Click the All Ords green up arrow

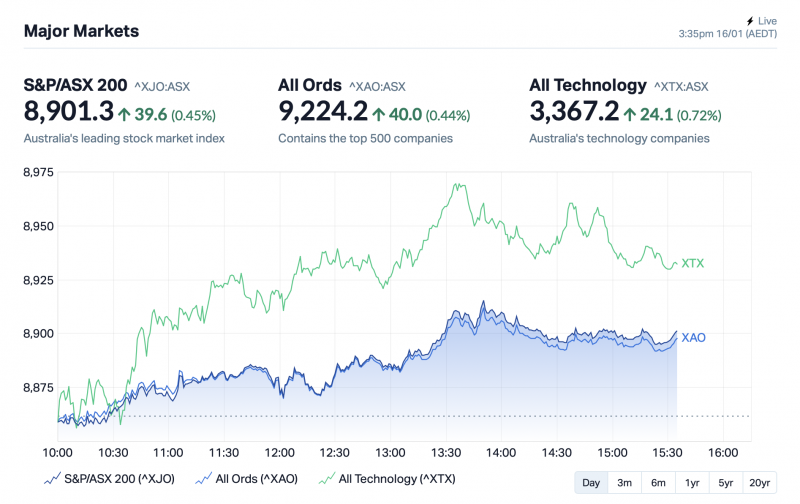(x=379, y=112)
